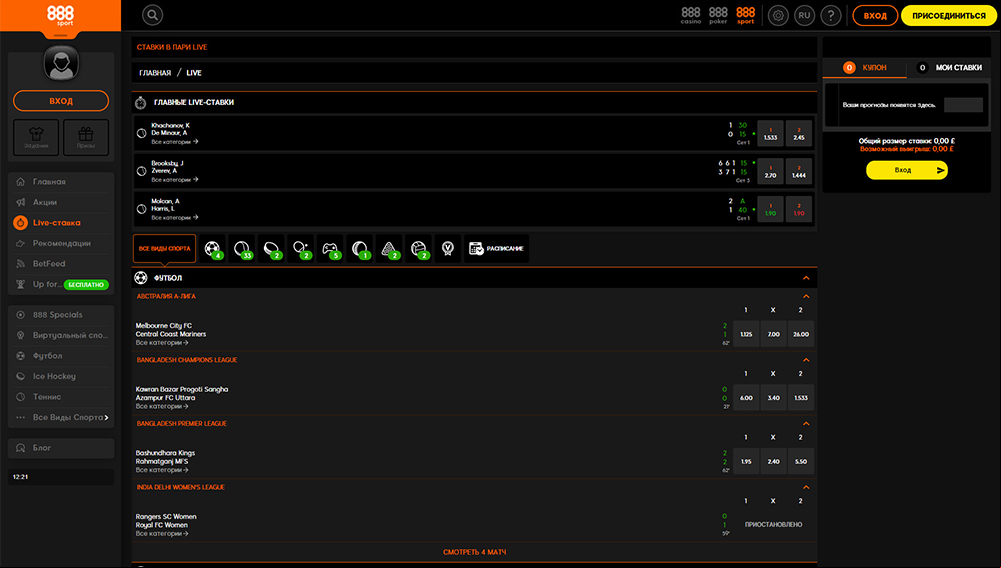Click the football icon in Футбол header

(x=141, y=278)
